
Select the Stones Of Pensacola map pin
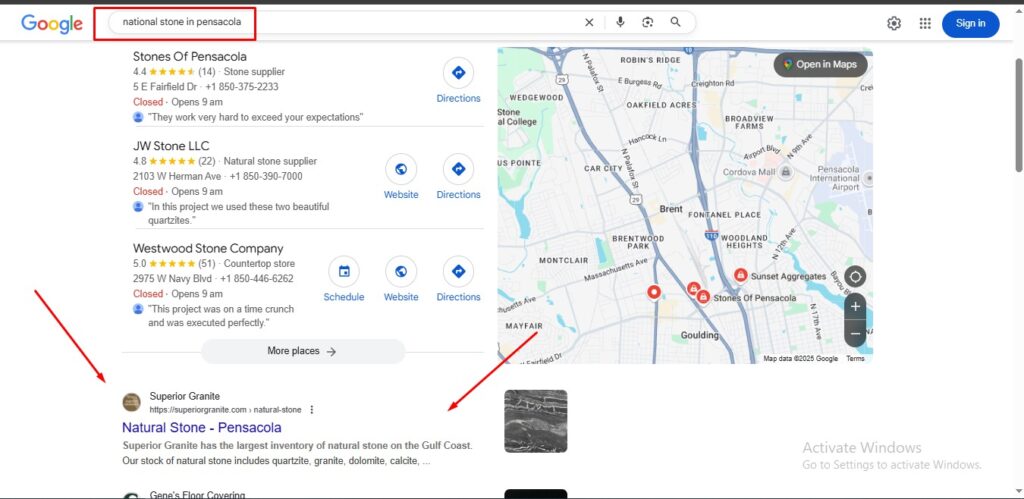703,297
